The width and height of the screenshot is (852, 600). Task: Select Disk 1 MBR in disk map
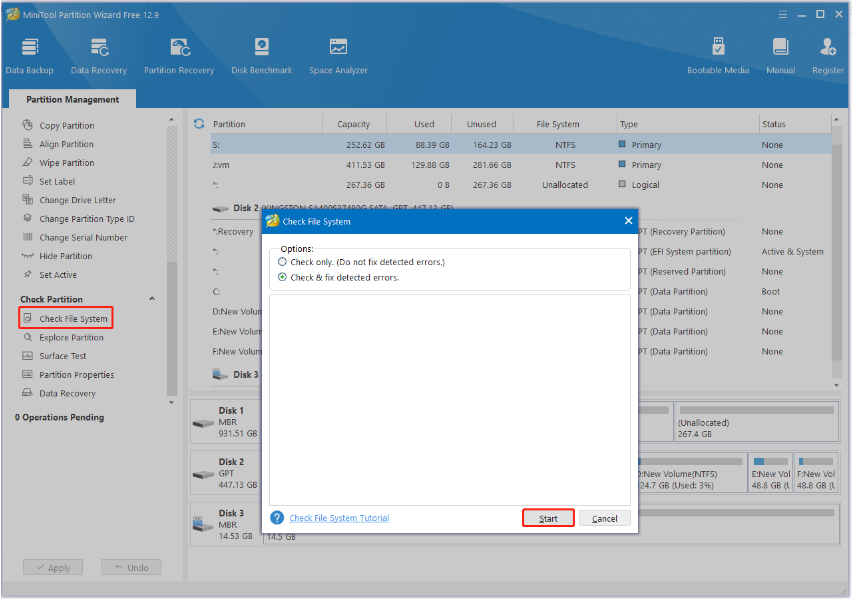(225, 422)
